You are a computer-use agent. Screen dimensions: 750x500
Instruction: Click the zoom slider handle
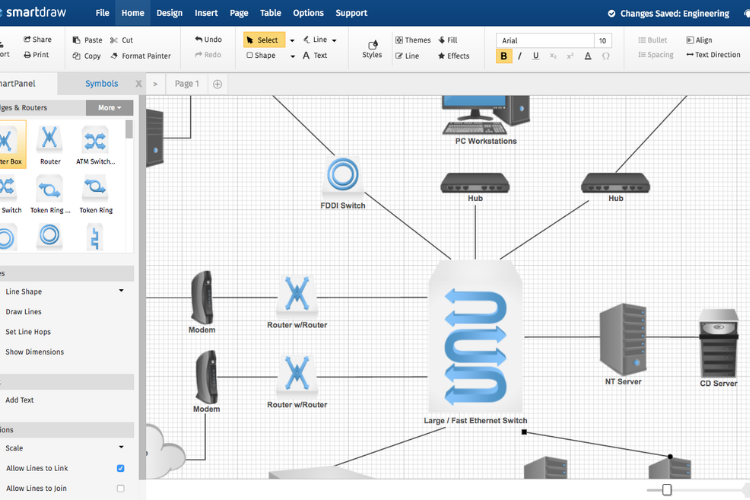point(667,490)
